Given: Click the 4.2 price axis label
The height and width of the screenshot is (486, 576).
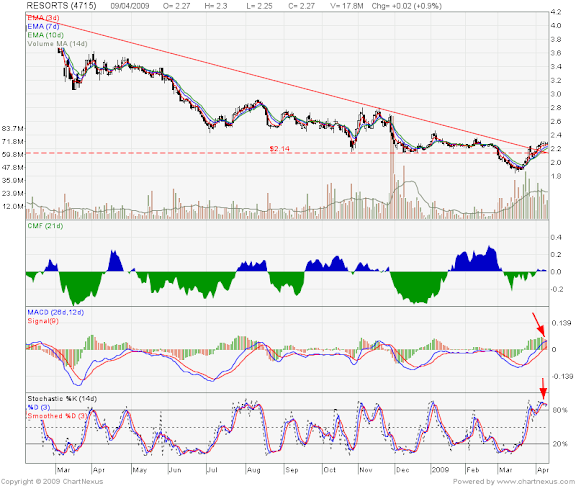Looking at the screenshot, I should [556, 12].
